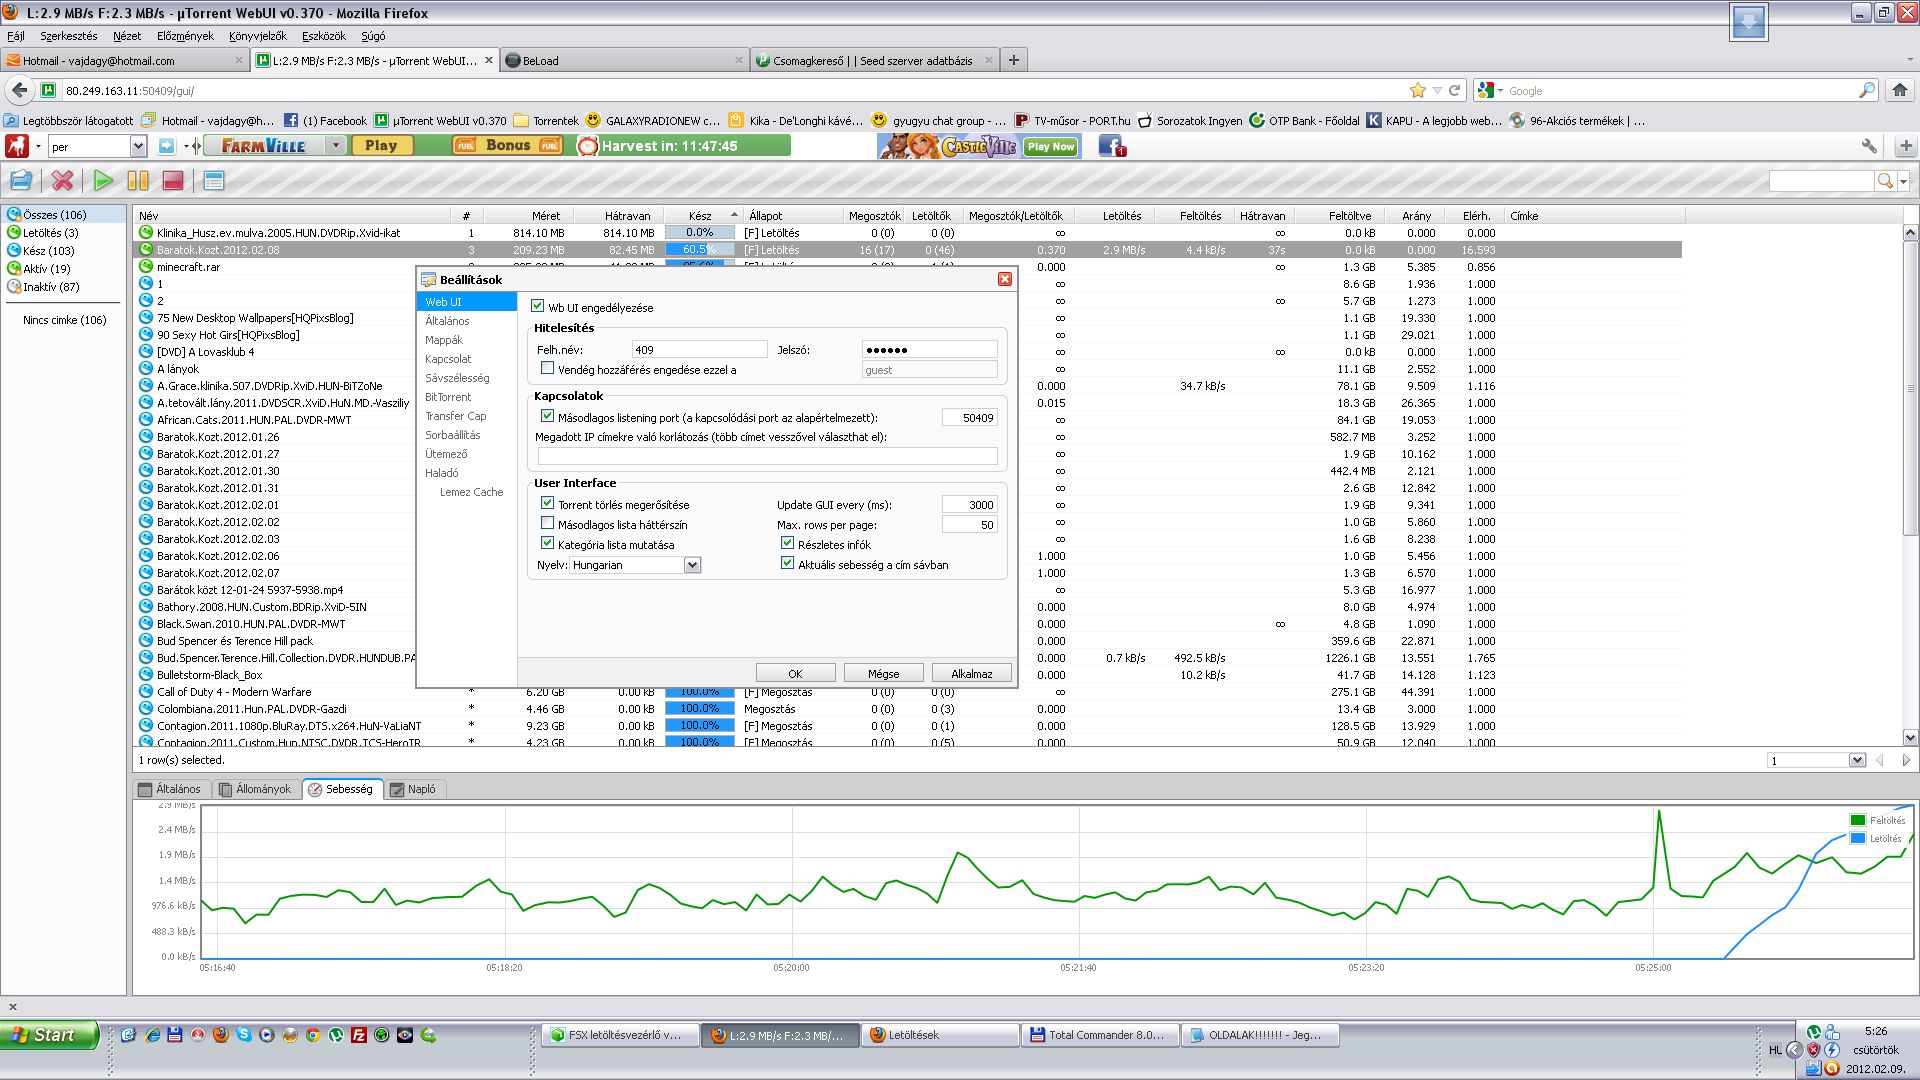Image resolution: width=1920 pixels, height=1080 pixels.
Task: Click the red Stop torrent icon
Action: [x=173, y=181]
